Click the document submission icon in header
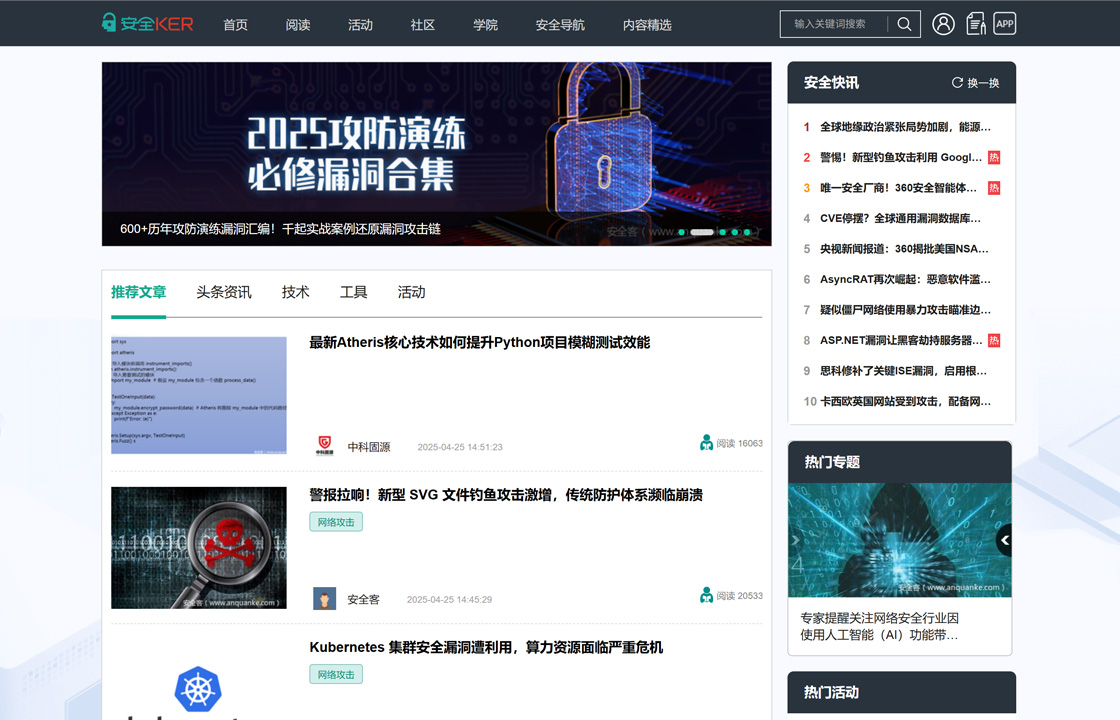 (x=975, y=24)
